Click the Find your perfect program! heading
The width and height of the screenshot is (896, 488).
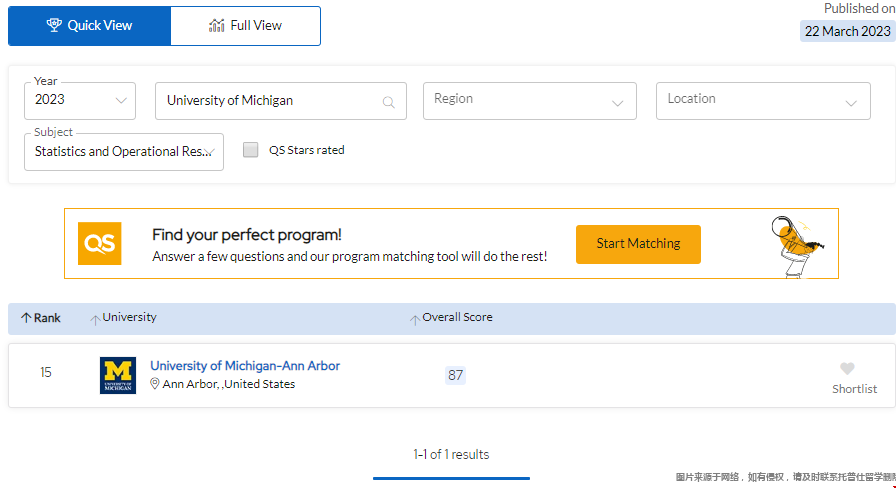tap(247, 235)
